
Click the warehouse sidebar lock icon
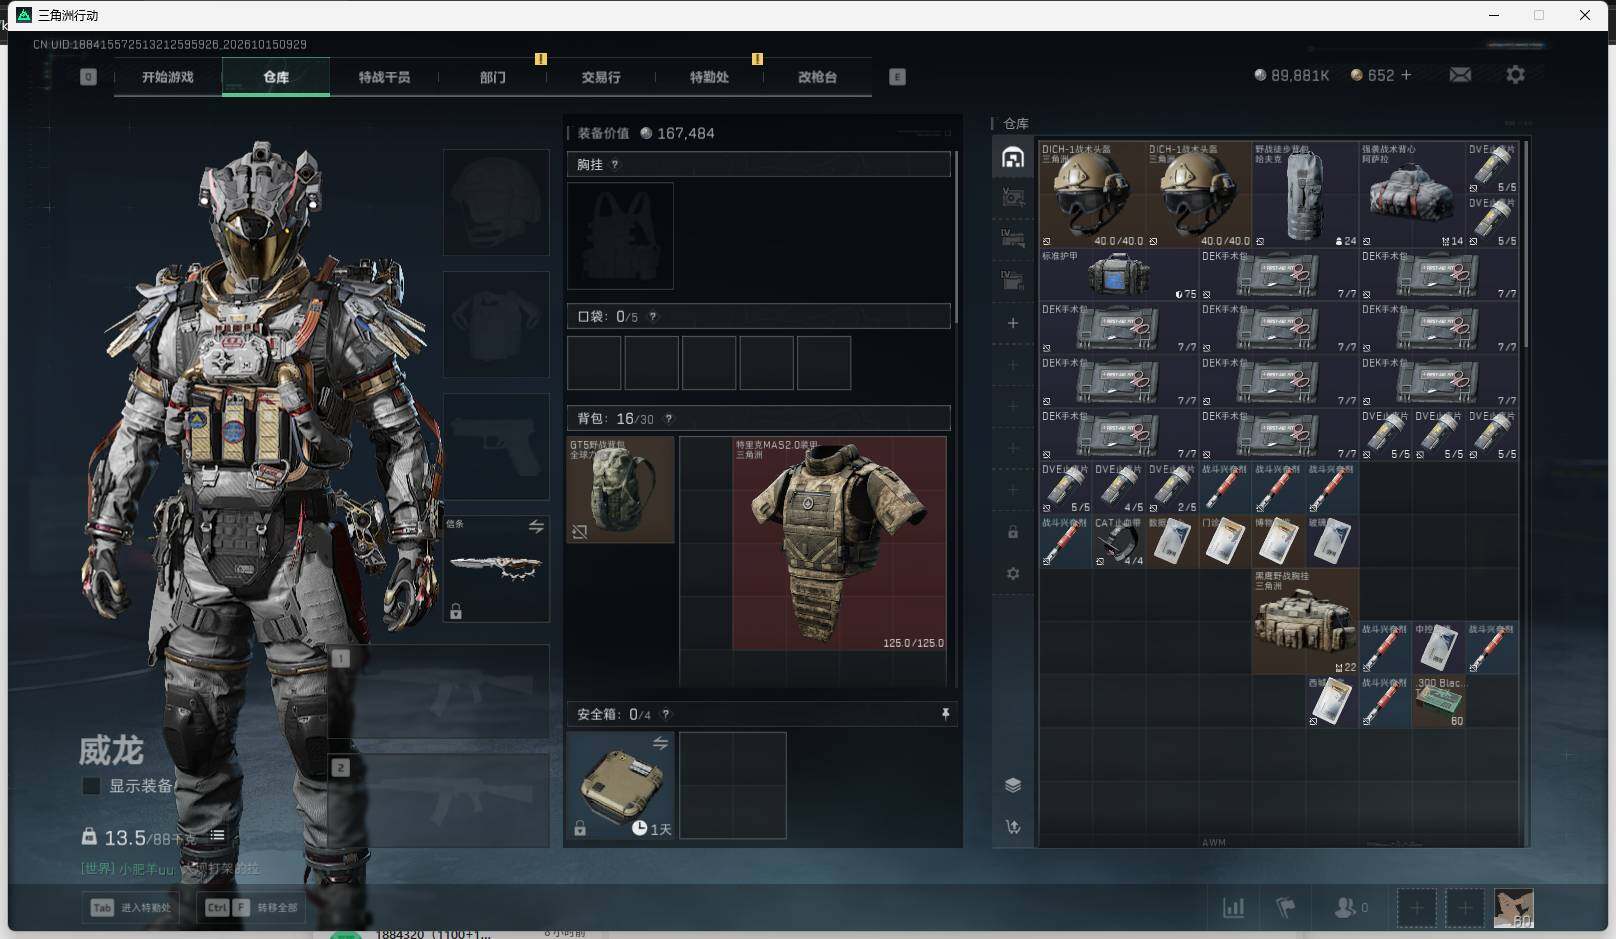click(1013, 532)
